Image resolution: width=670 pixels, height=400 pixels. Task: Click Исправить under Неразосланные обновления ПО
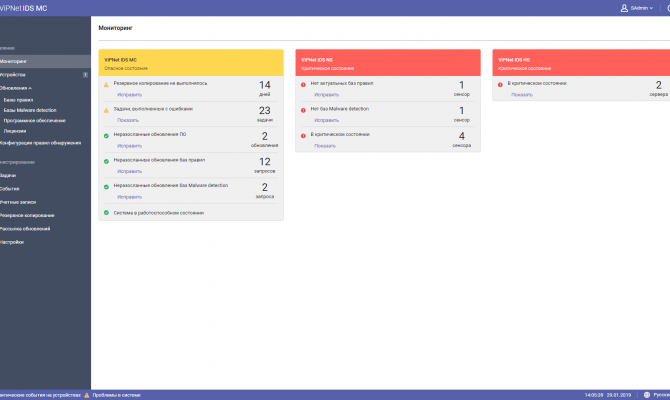click(129, 146)
